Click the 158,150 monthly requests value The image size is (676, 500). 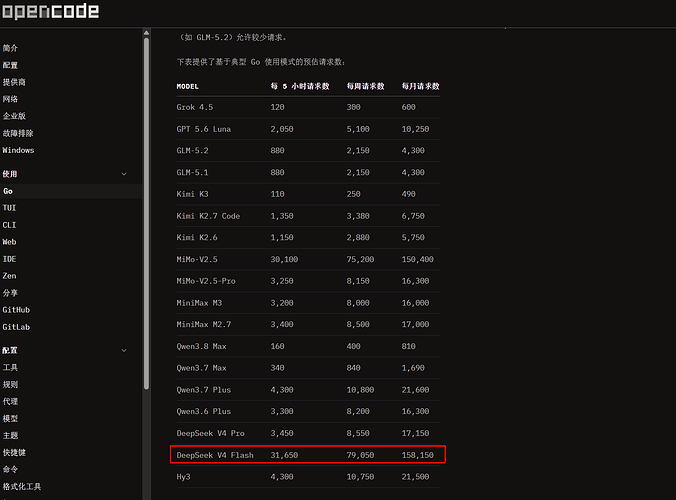pos(418,456)
